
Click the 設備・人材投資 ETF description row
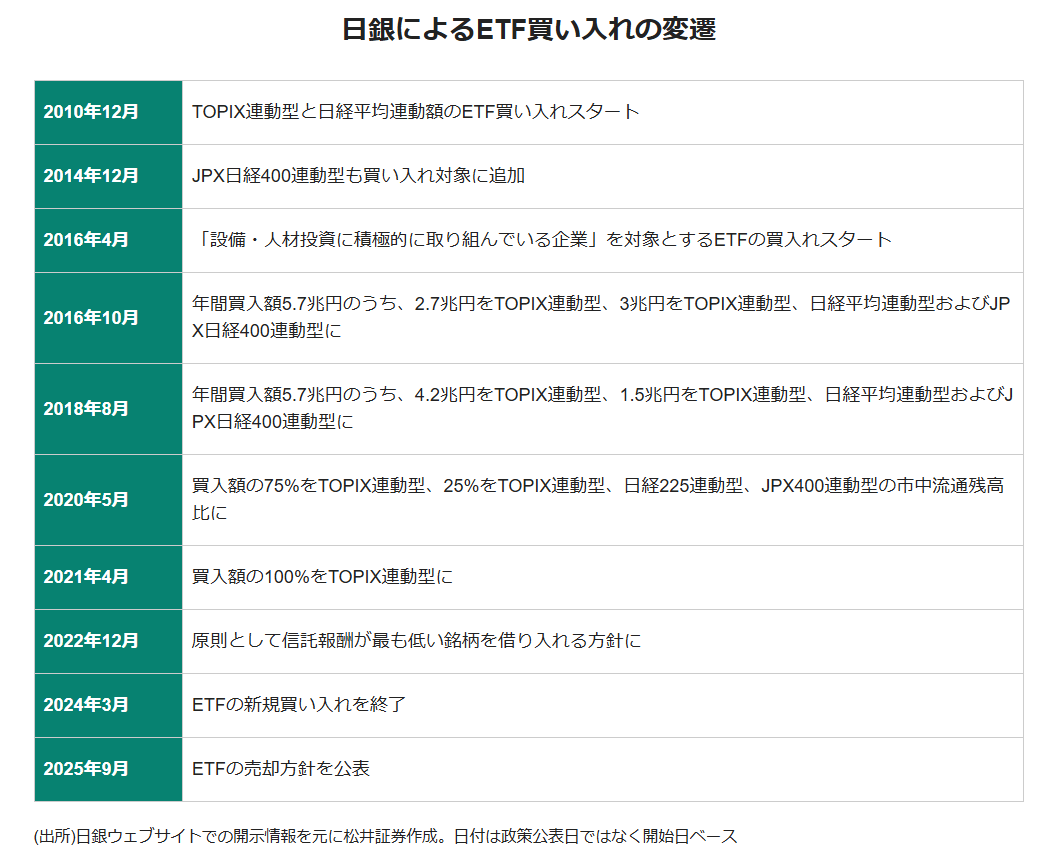coord(541,240)
